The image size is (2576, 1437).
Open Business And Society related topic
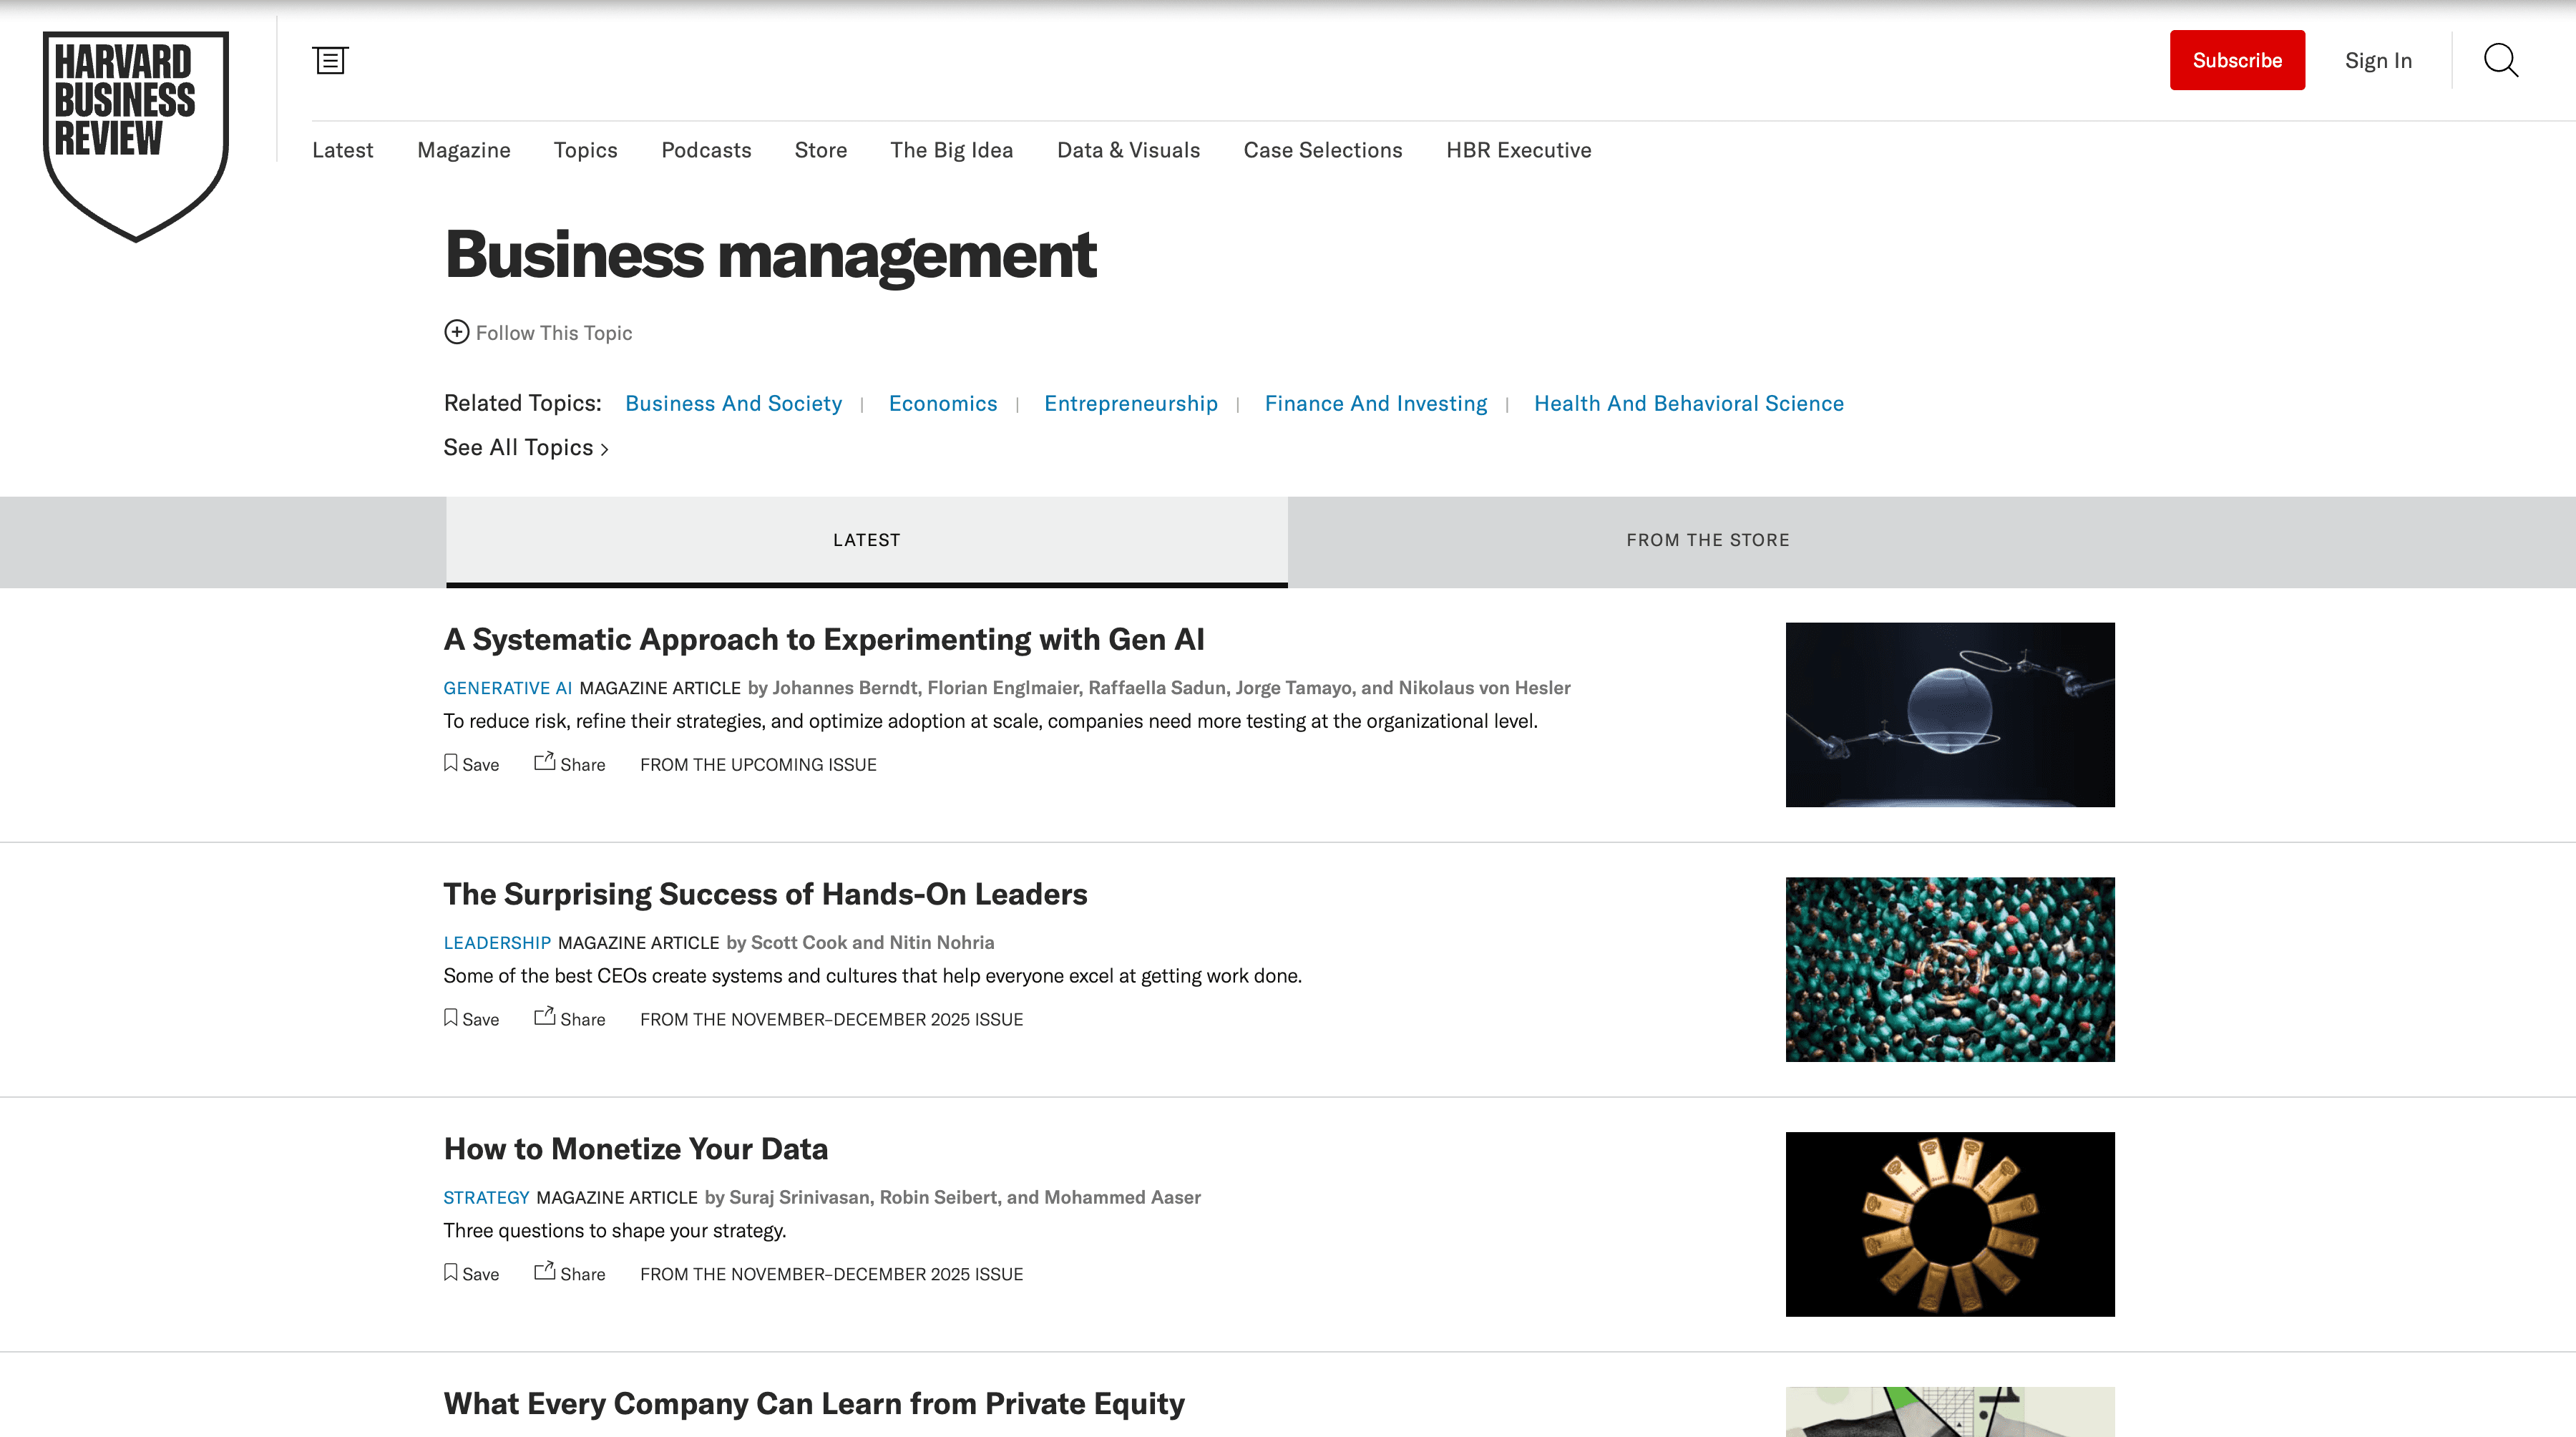point(733,403)
